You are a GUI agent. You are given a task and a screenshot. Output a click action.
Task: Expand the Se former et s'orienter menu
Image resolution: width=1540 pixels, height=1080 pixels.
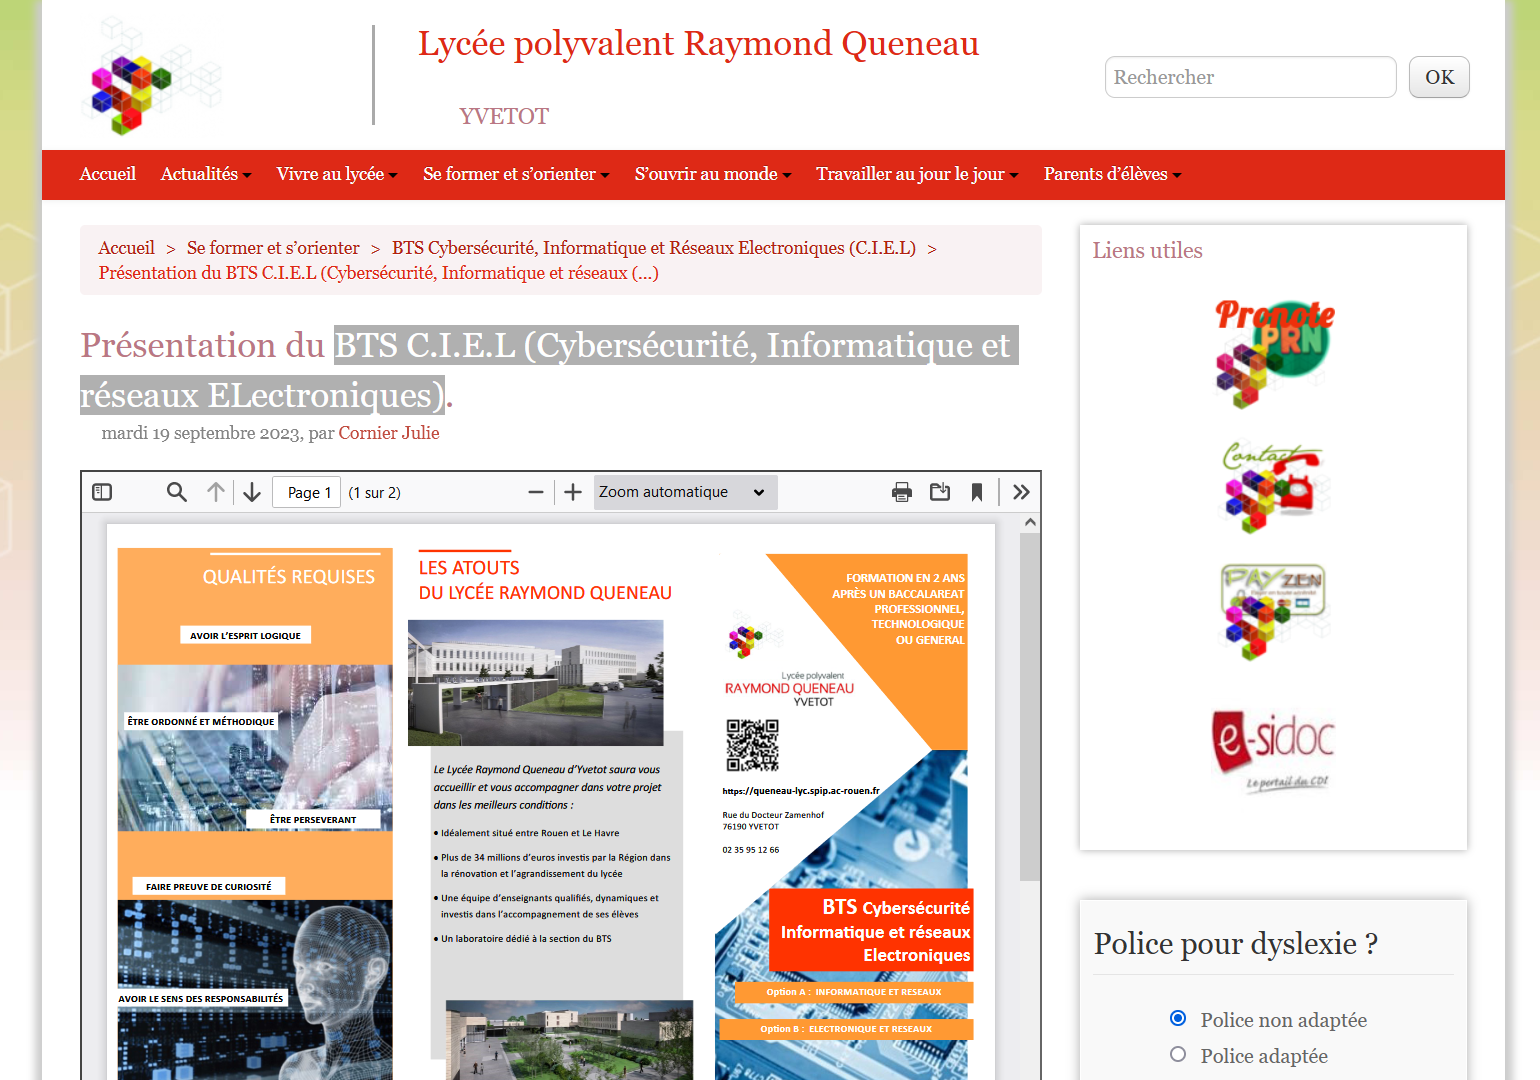[516, 174]
